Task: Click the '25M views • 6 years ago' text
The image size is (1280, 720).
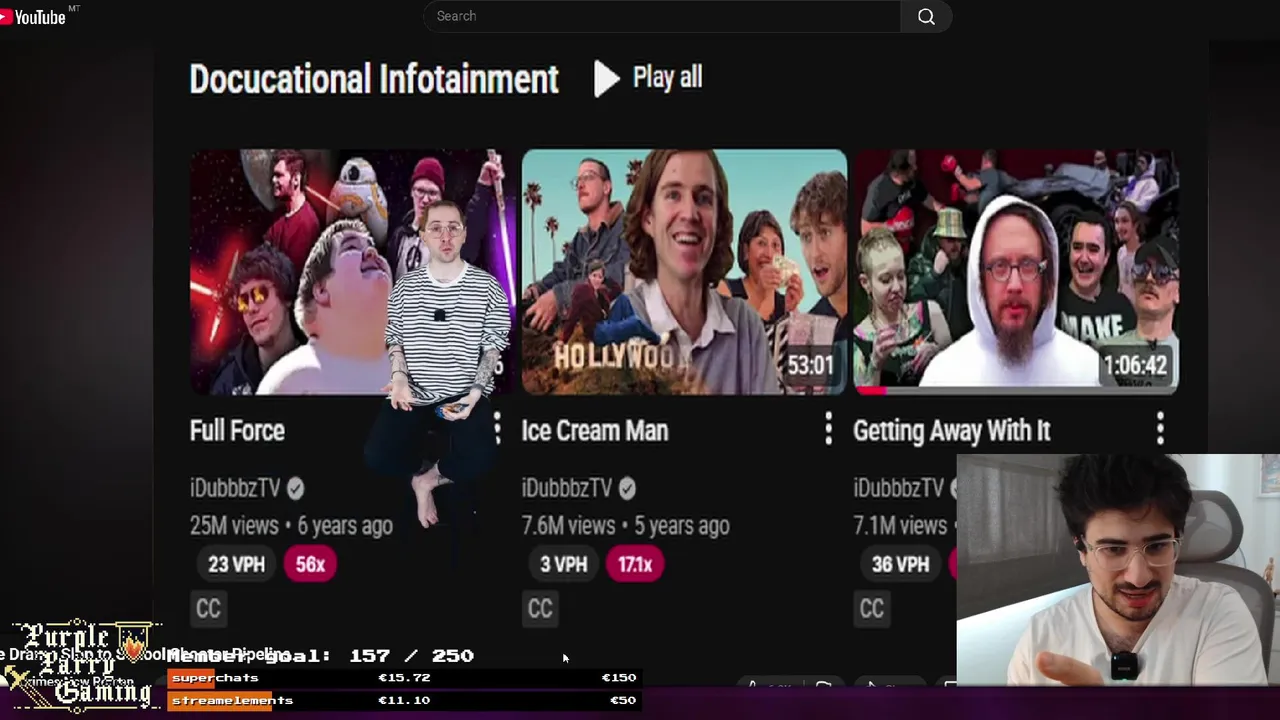Action: [291, 526]
